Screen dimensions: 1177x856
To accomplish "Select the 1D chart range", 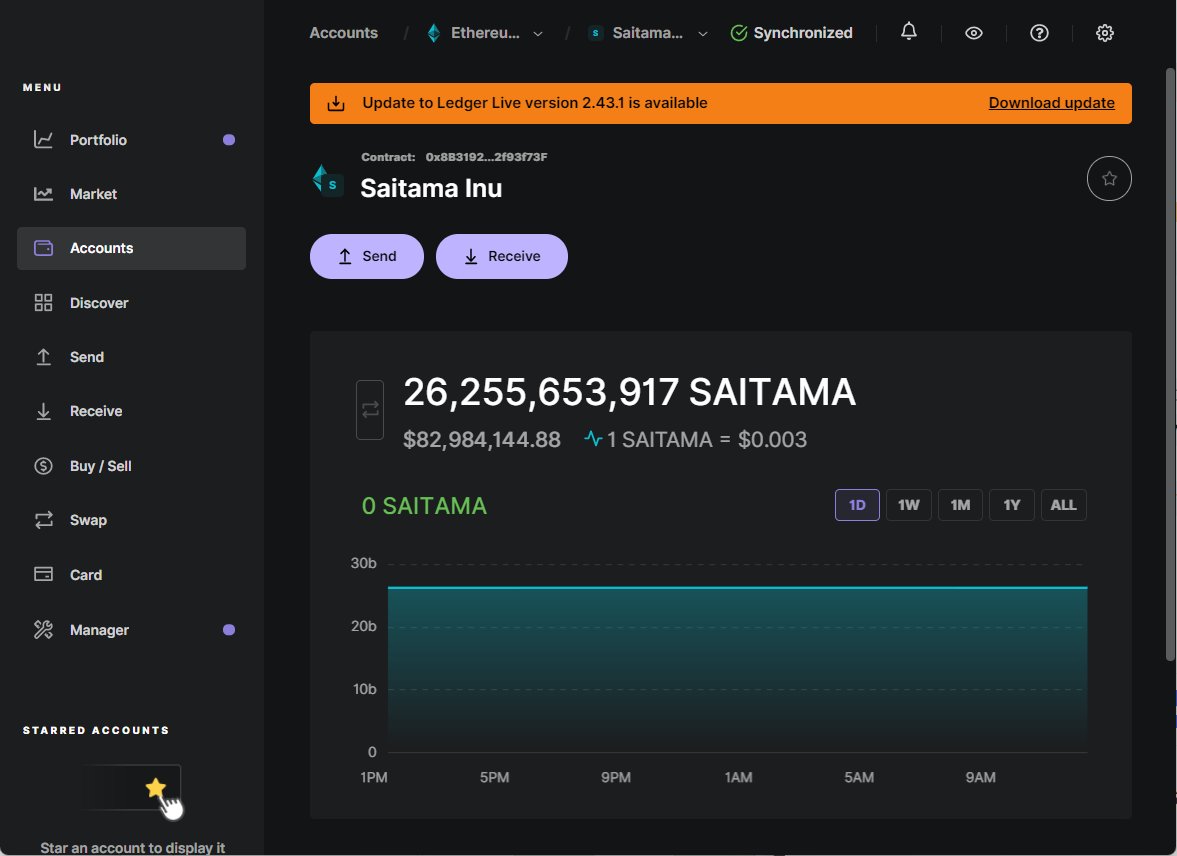I will click(x=857, y=505).
